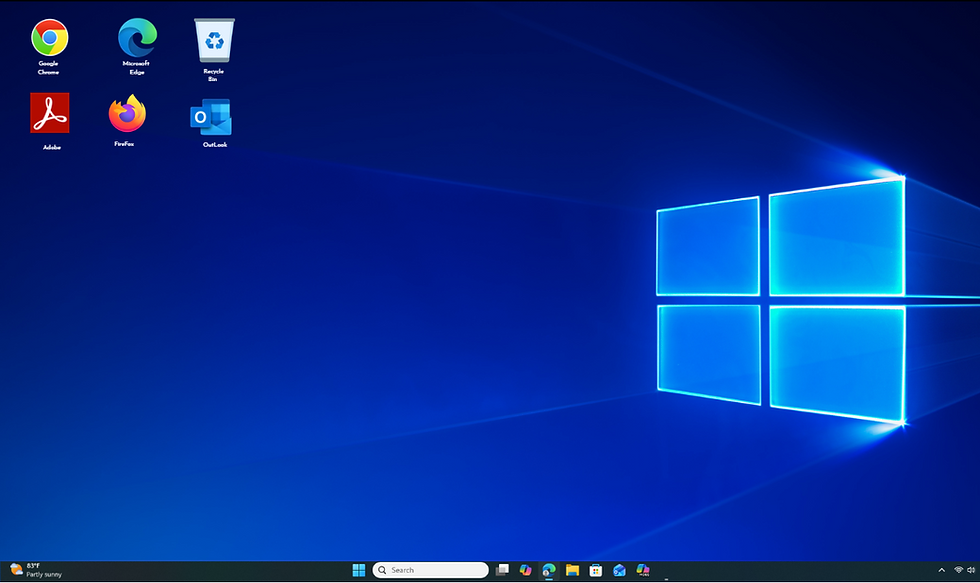
Task: Open Microsoft Edge in the taskbar
Action: [x=549, y=570]
